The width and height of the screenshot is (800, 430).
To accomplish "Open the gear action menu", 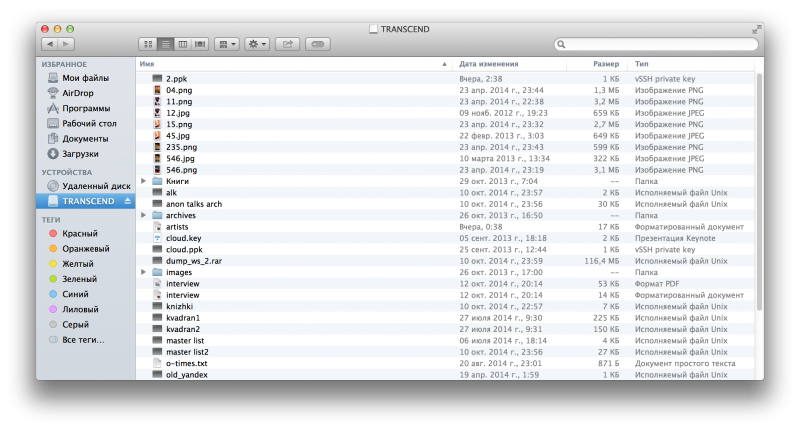I will point(257,44).
